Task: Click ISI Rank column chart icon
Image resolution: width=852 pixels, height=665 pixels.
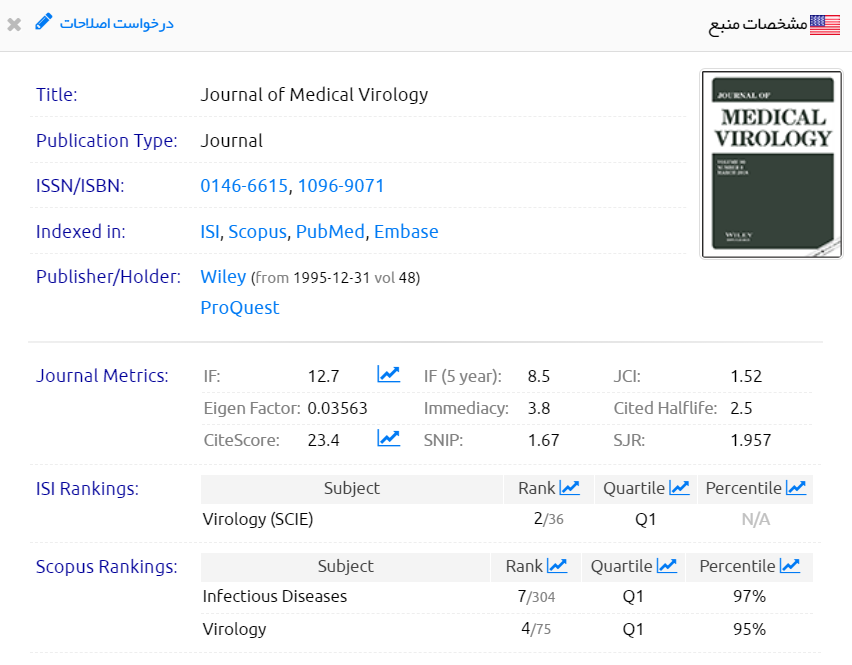Action: click(x=569, y=488)
